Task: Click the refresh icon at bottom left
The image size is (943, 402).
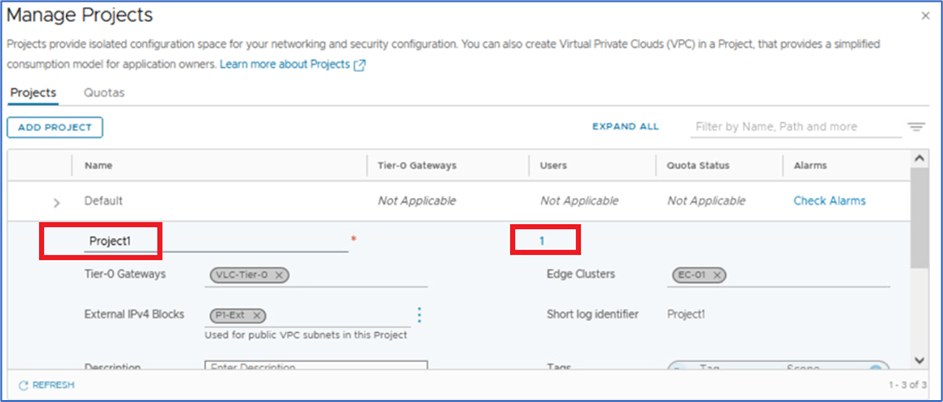Action: pyautogui.click(x=22, y=385)
